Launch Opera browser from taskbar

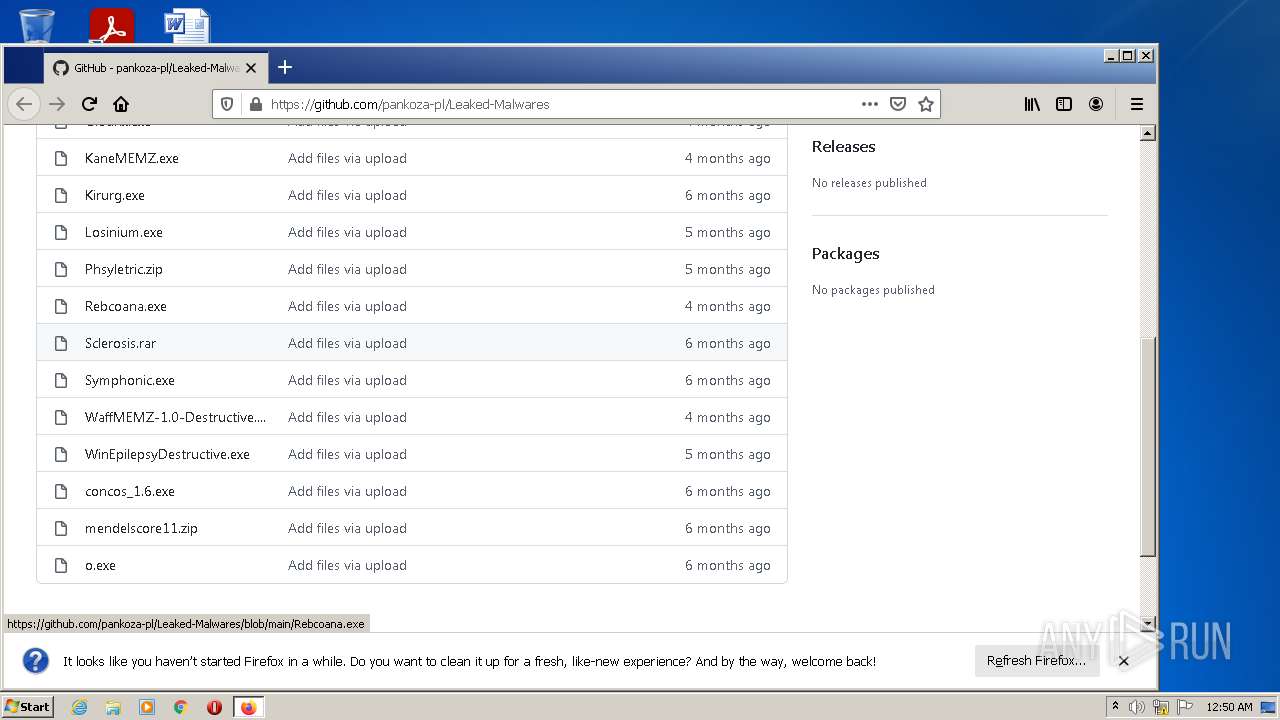point(214,707)
